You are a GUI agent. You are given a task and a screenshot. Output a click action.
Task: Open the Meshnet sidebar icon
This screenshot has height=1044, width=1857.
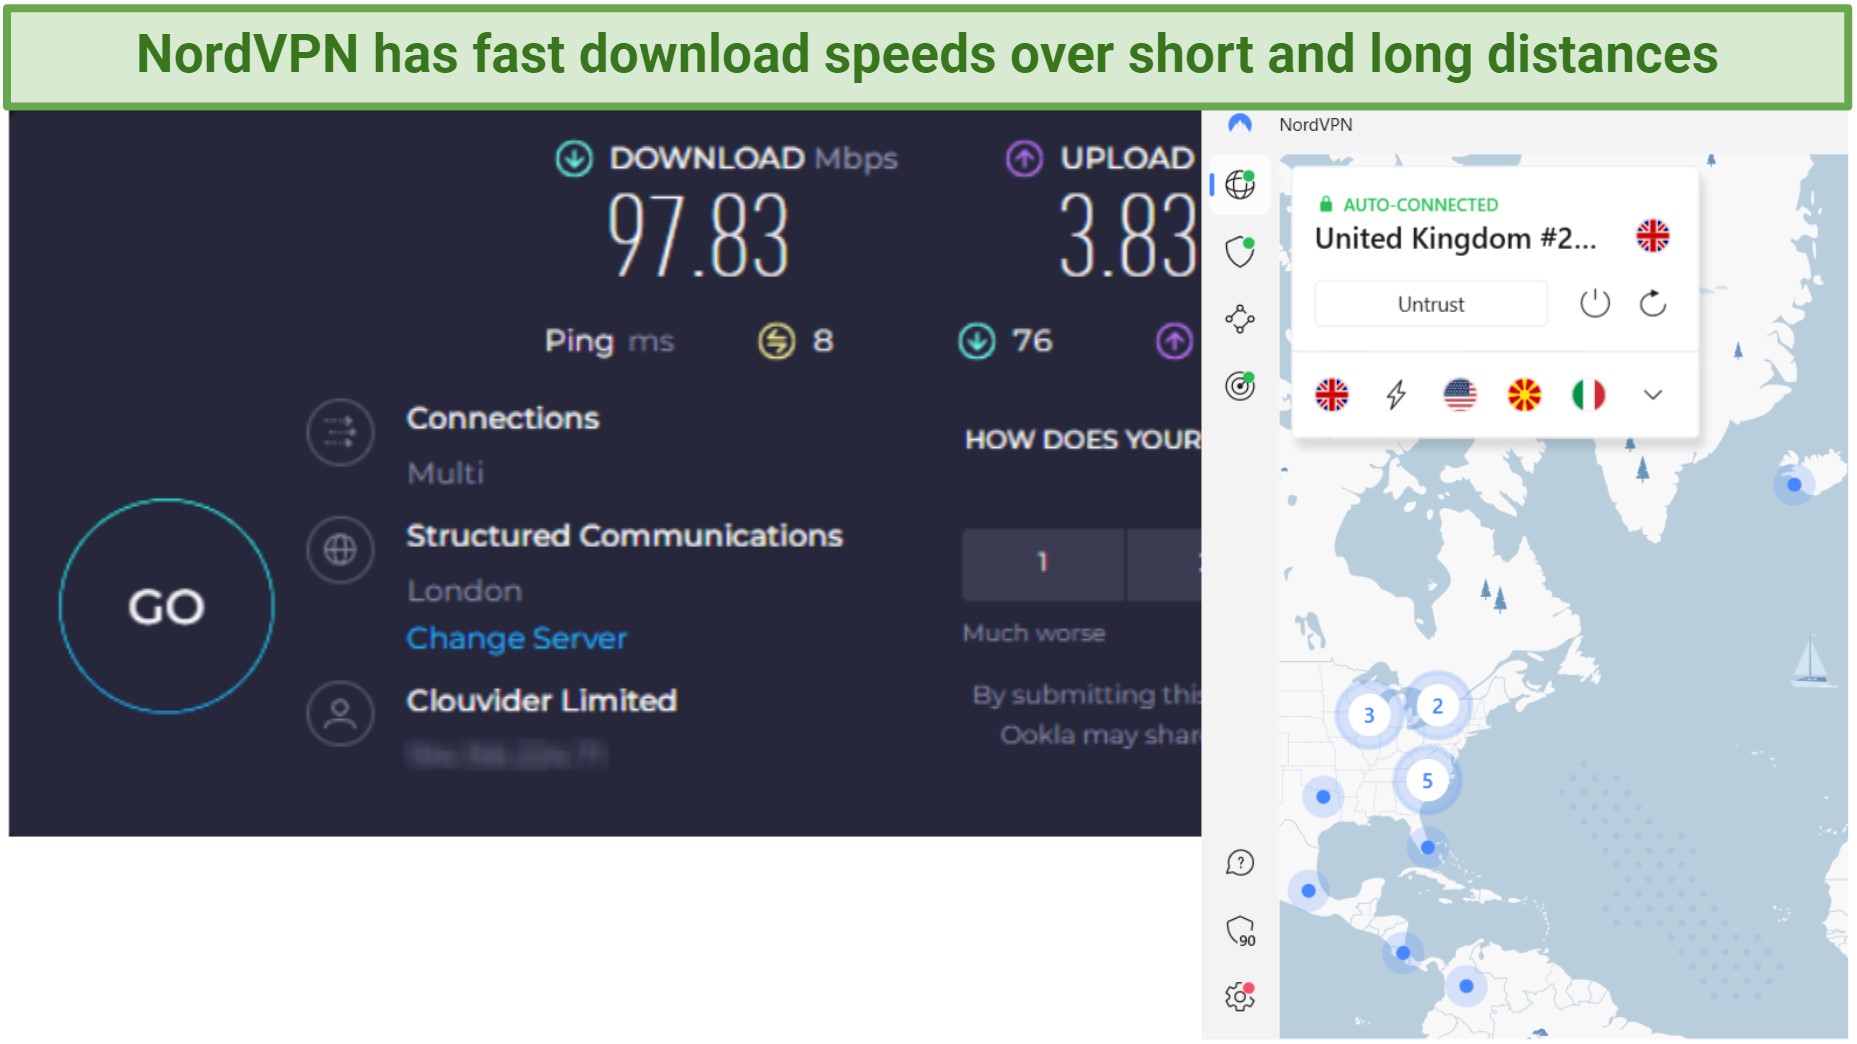tap(1240, 319)
